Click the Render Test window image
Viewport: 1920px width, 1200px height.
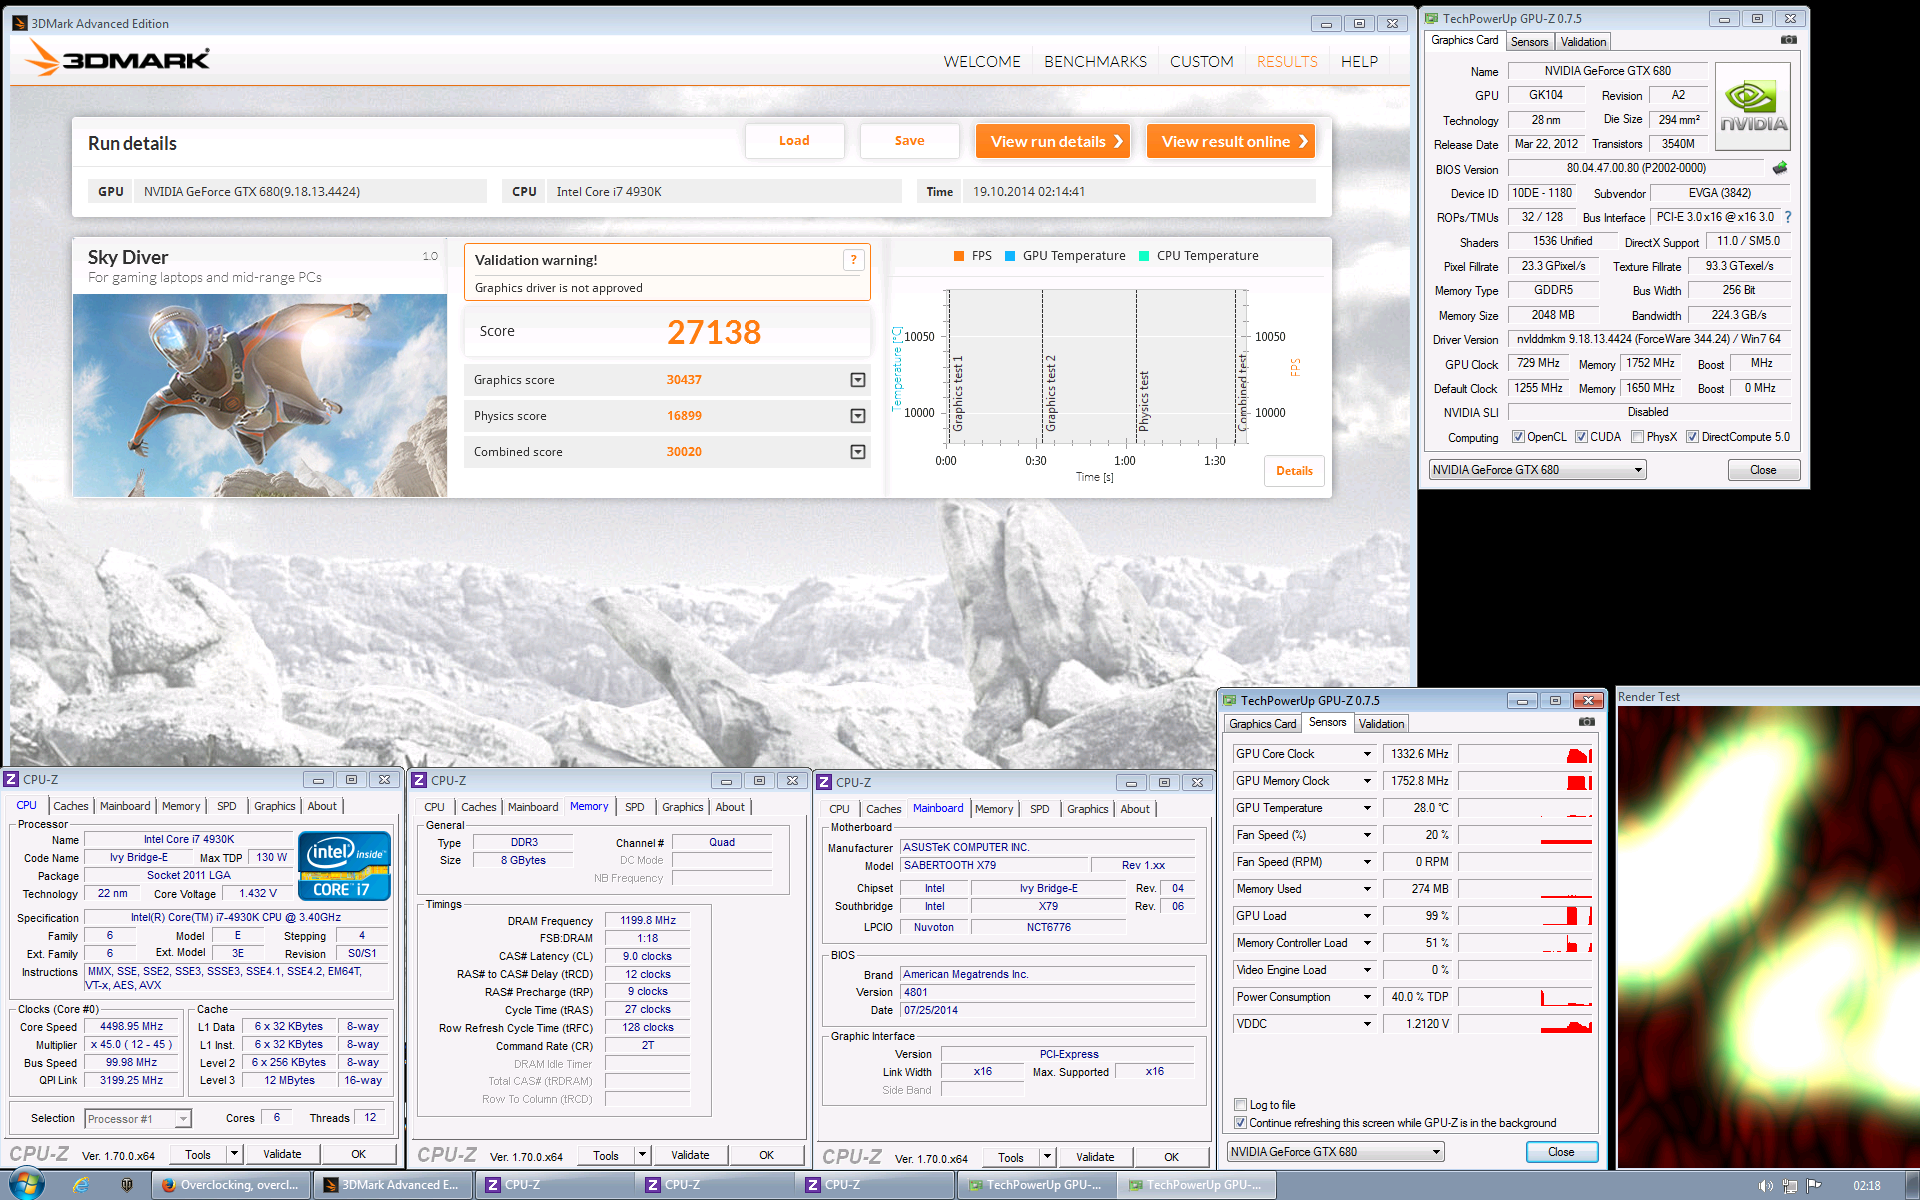pos(1768,937)
